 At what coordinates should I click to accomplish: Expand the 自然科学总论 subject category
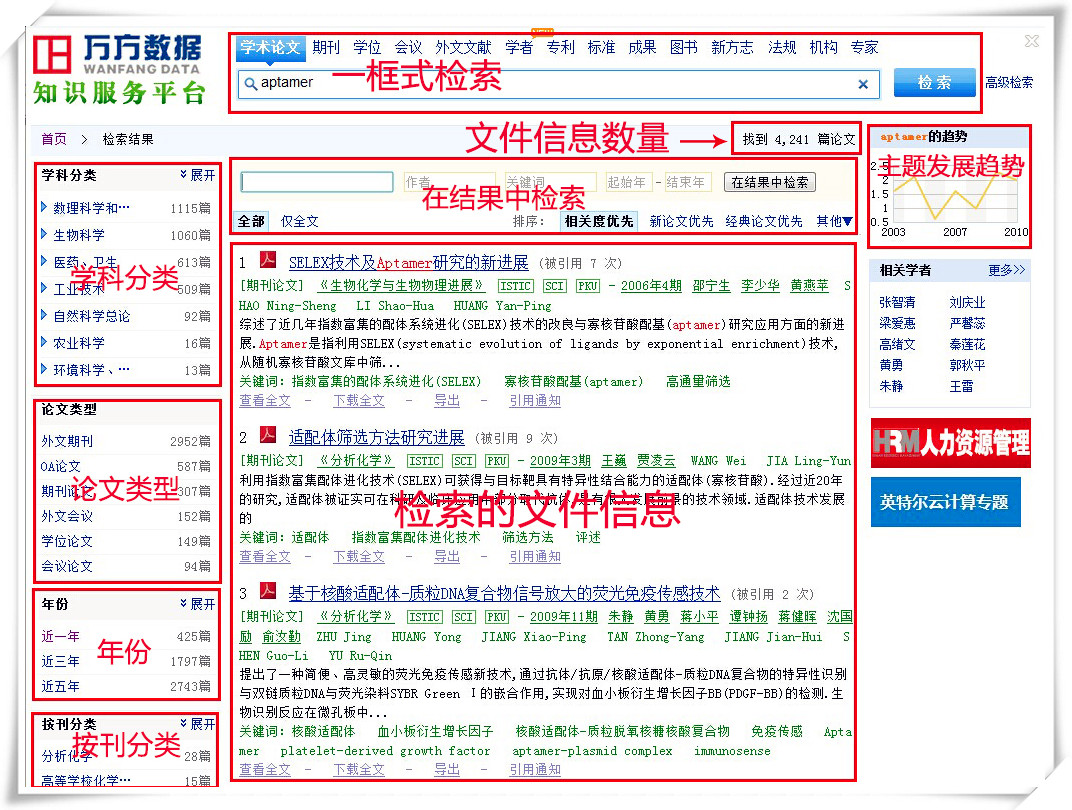click(x=44, y=315)
